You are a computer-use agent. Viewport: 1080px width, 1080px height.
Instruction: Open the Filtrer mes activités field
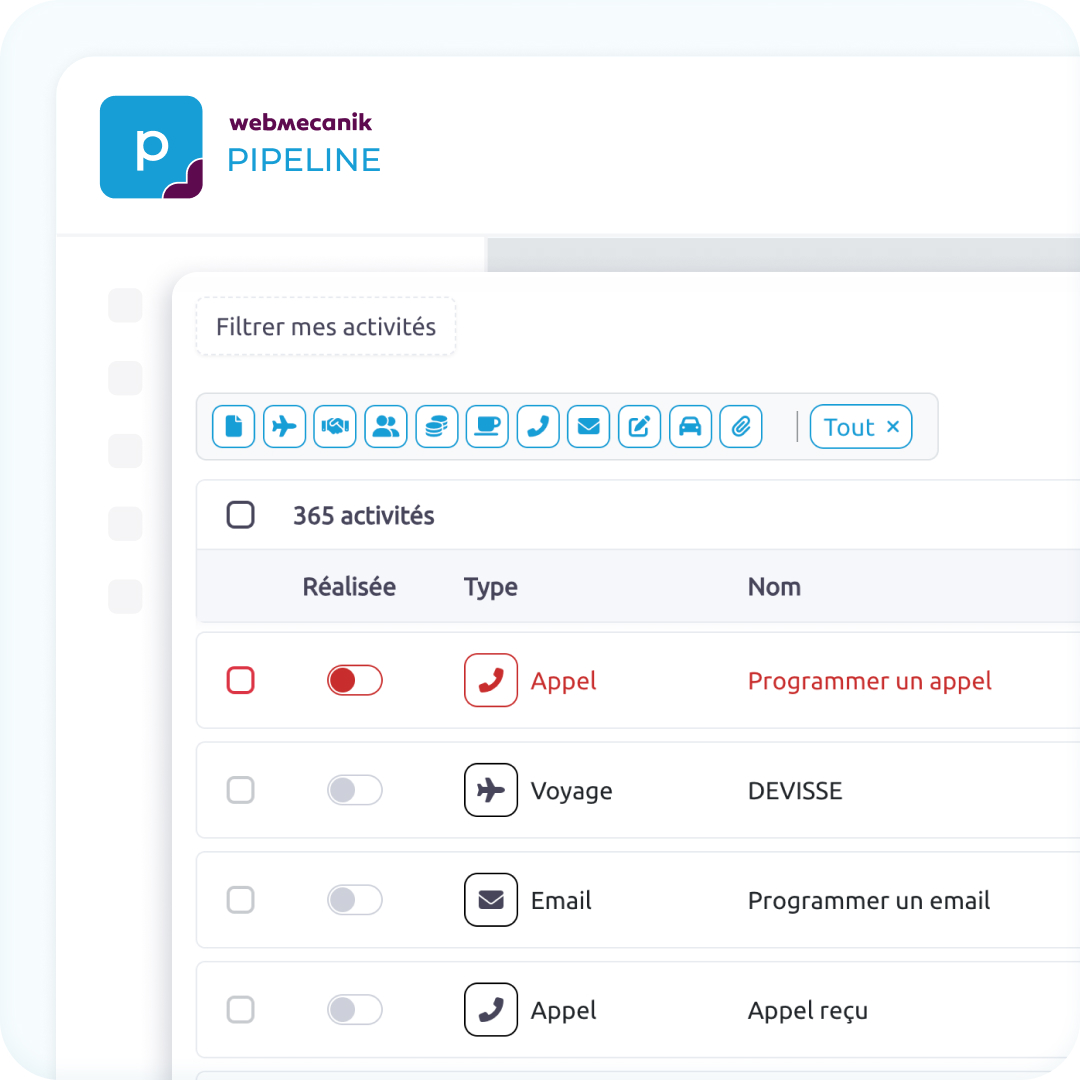pyautogui.click(x=325, y=326)
